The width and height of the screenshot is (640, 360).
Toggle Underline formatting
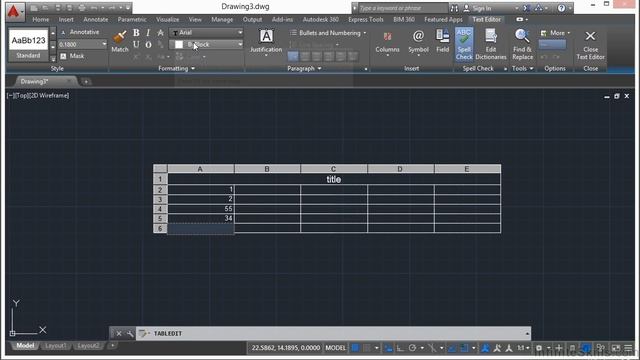coord(136,44)
